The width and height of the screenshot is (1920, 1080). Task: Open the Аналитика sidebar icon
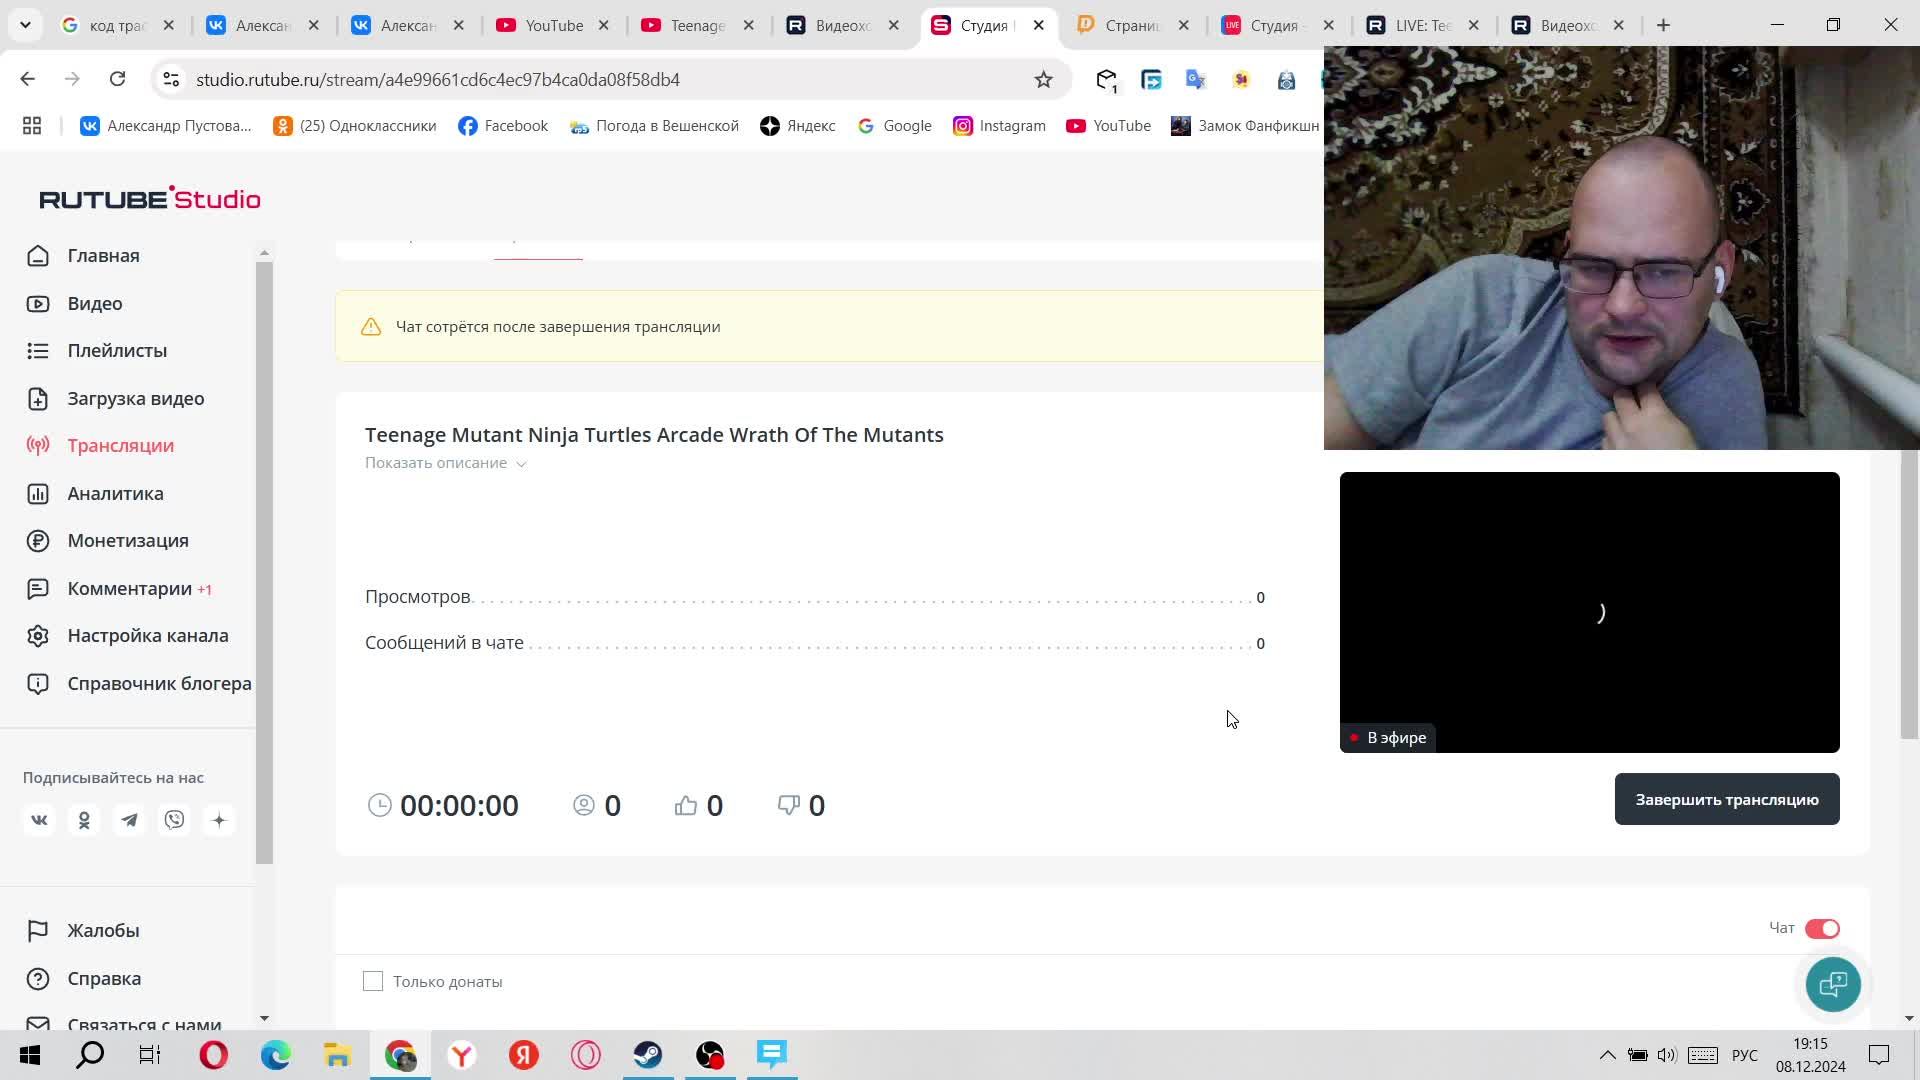(x=38, y=493)
